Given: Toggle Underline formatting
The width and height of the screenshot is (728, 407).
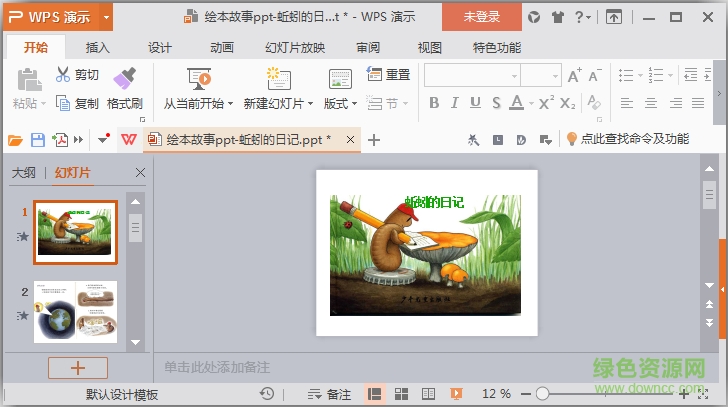Looking at the screenshot, I should coord(475,103).
